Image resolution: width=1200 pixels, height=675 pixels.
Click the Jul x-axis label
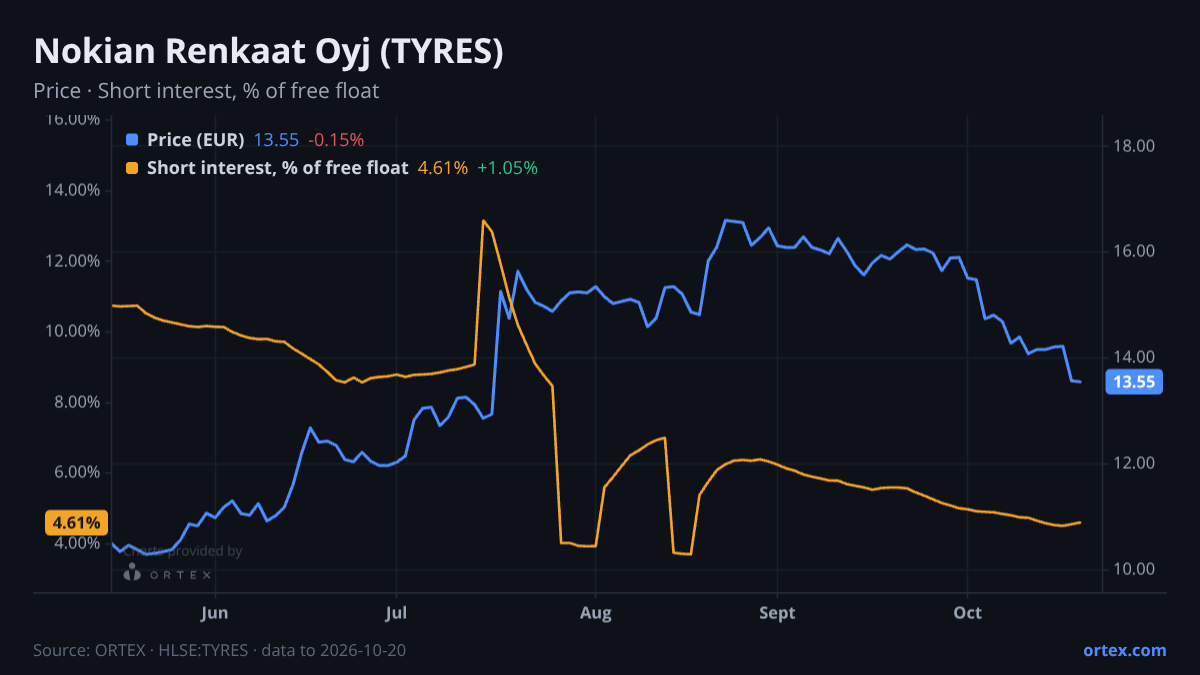tap(397, 613)
